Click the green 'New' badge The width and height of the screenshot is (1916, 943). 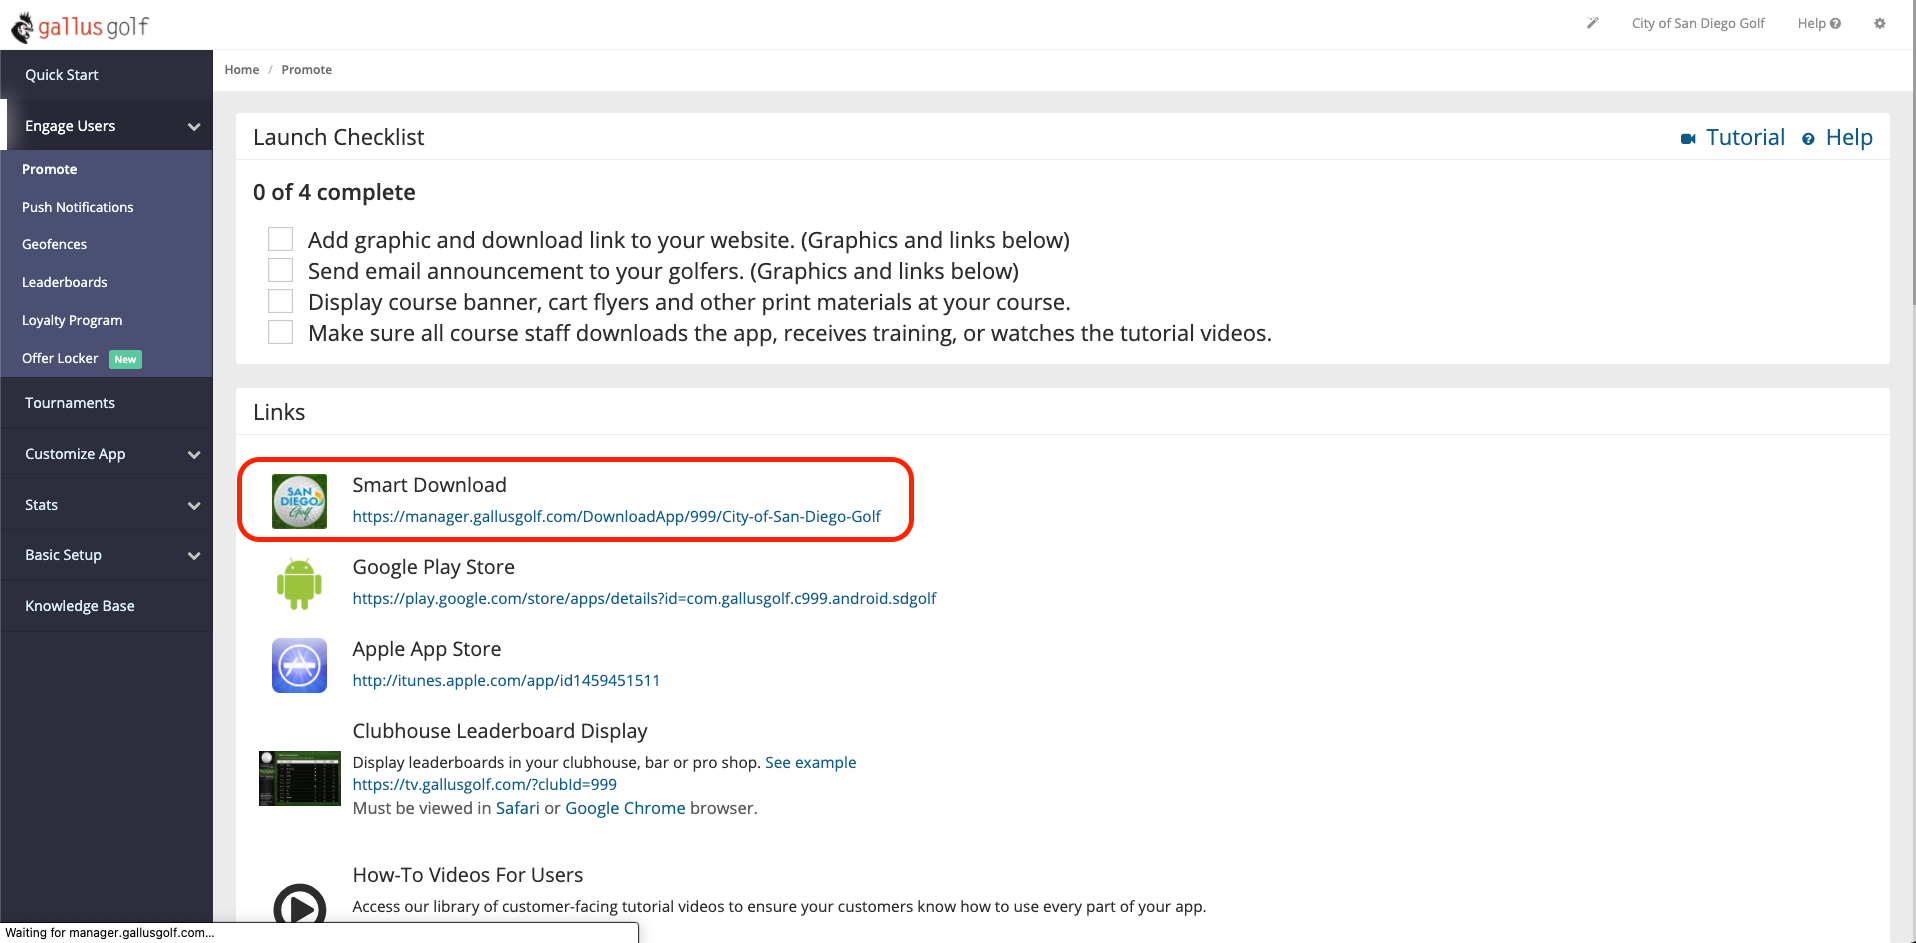(125, 359)
